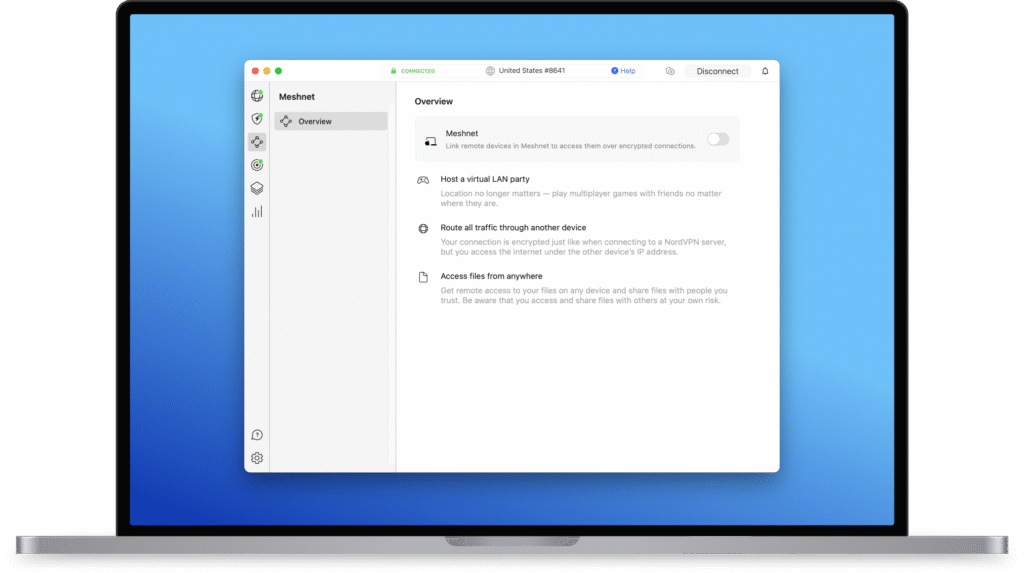Click the gamepad icon beside virtual LAN party
Viewport: 1024px width, 573px height.
coord(423,180)
